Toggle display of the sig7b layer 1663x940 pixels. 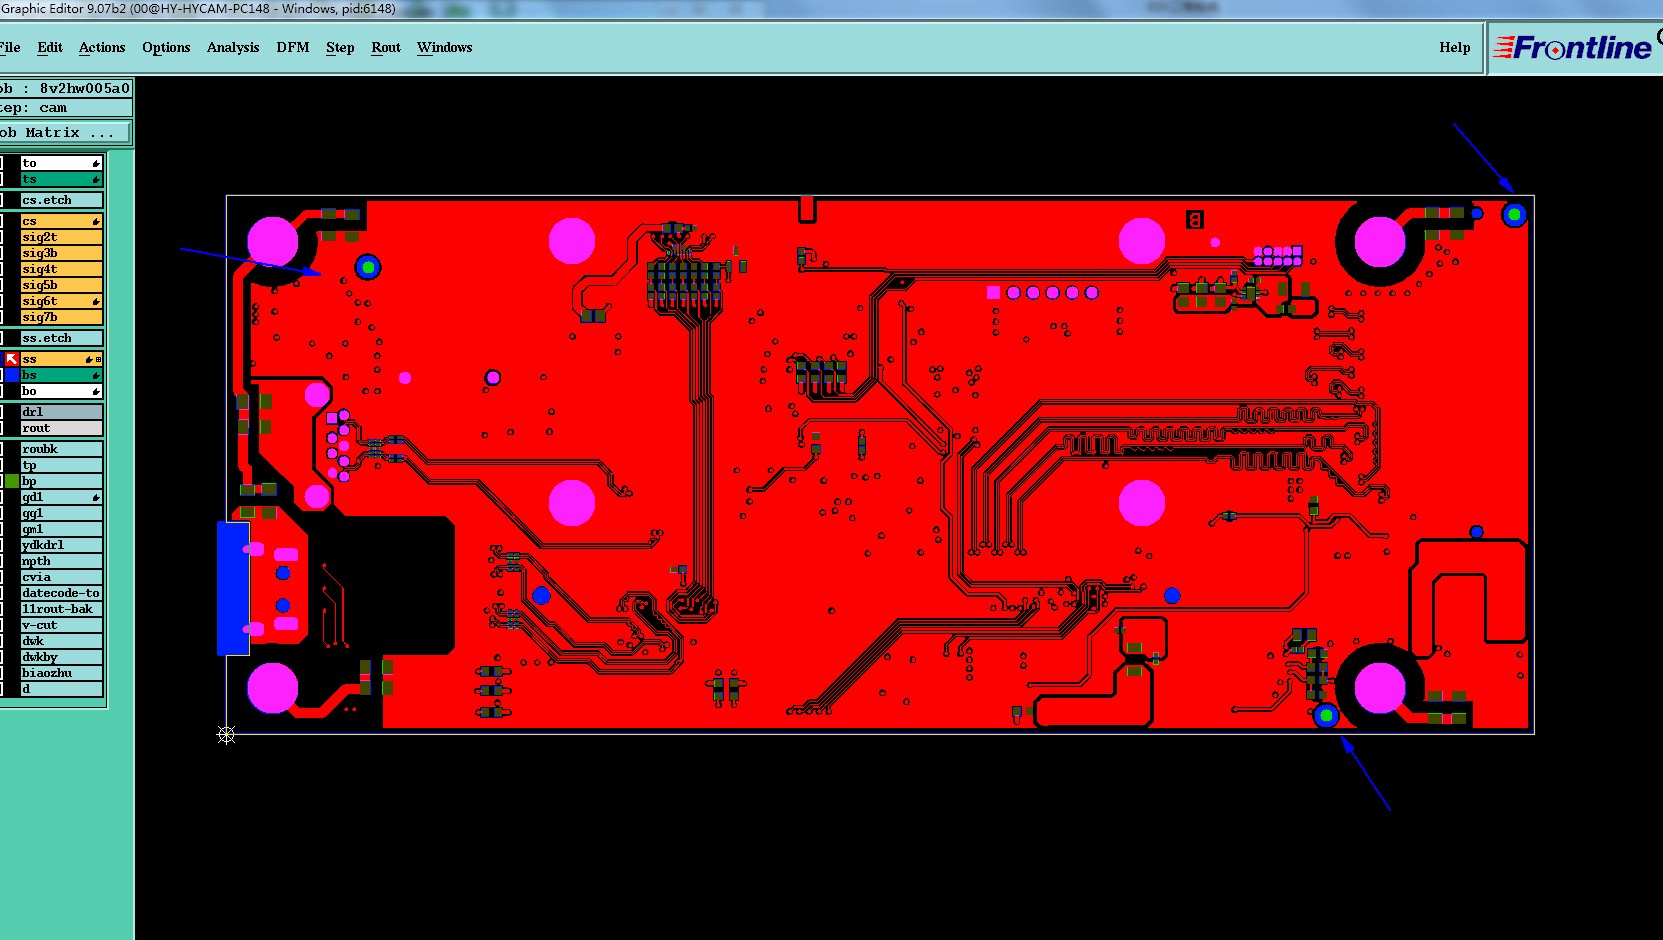[62, 317]
